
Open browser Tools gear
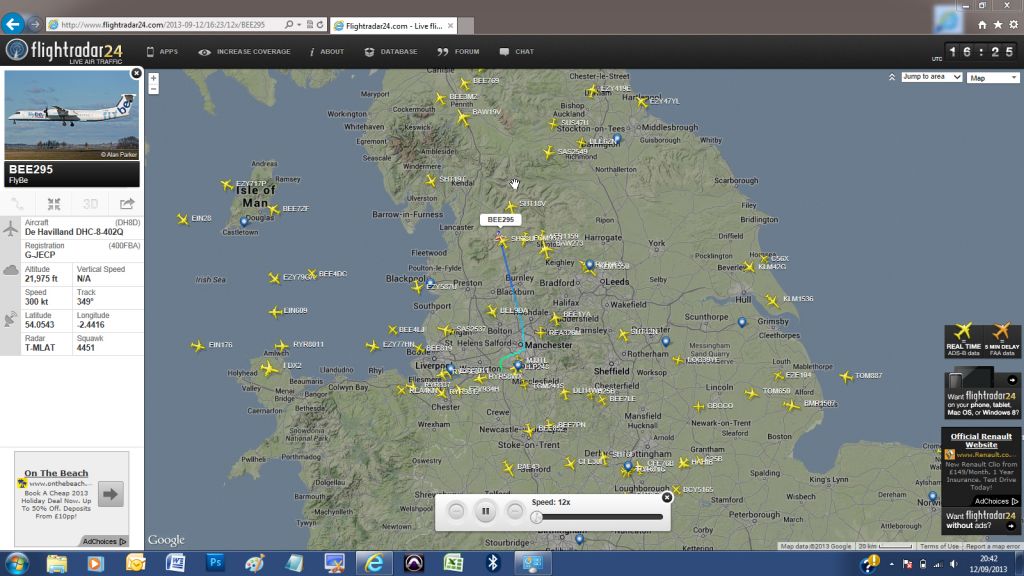pos(1014,25)
